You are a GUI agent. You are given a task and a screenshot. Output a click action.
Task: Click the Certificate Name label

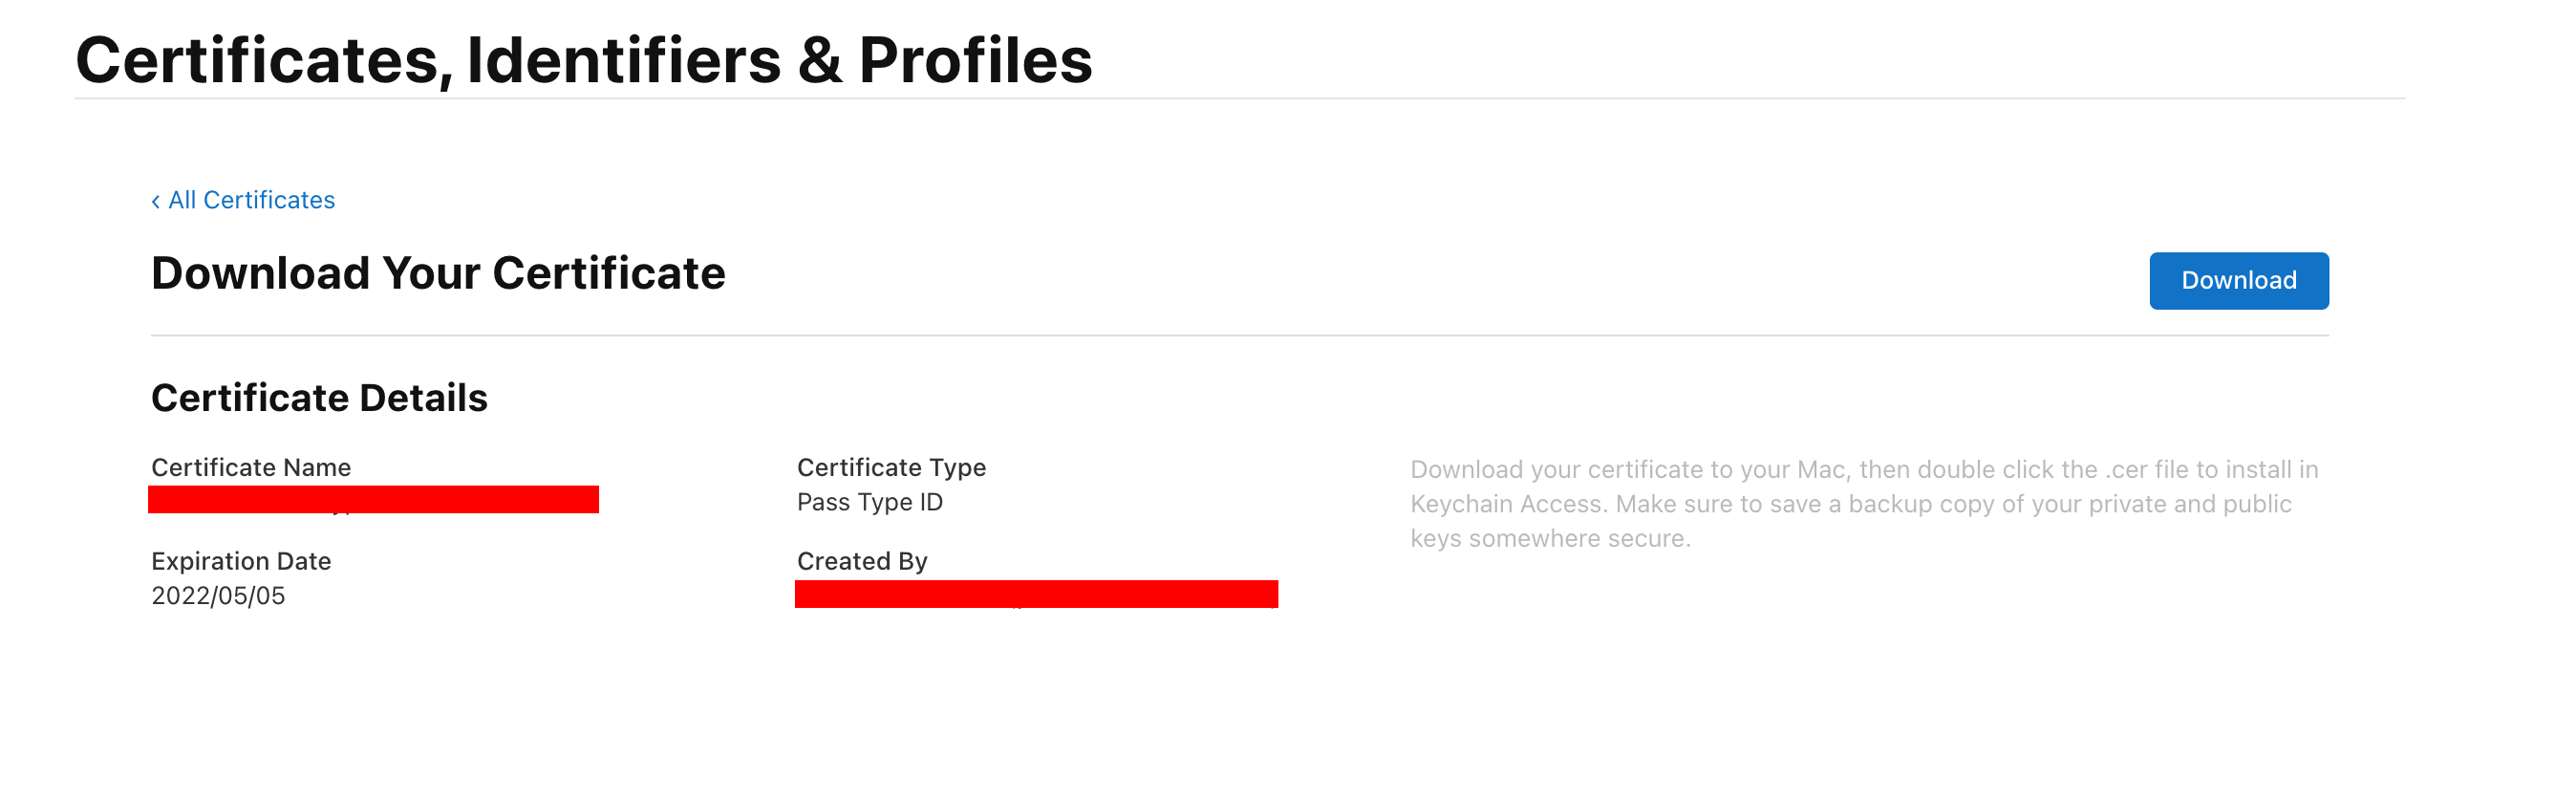tap(251, 467)
